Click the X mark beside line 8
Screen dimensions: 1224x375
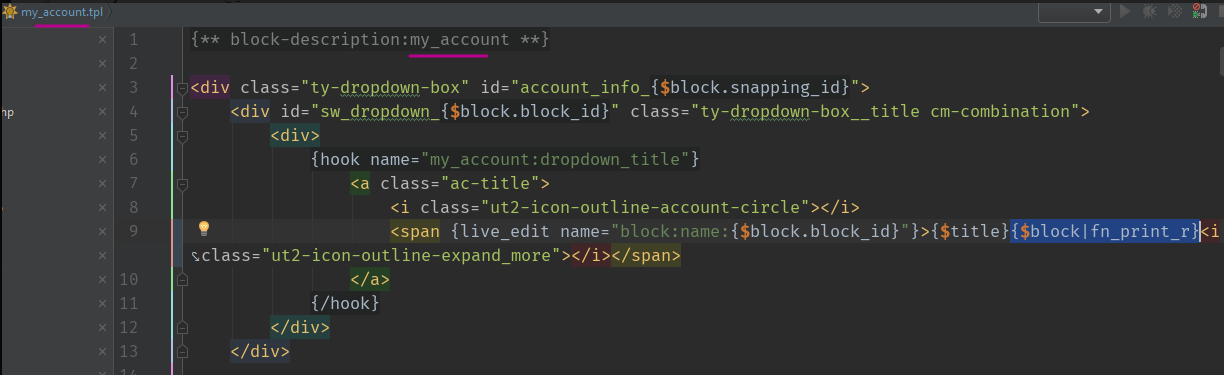(x=102, y=208)
